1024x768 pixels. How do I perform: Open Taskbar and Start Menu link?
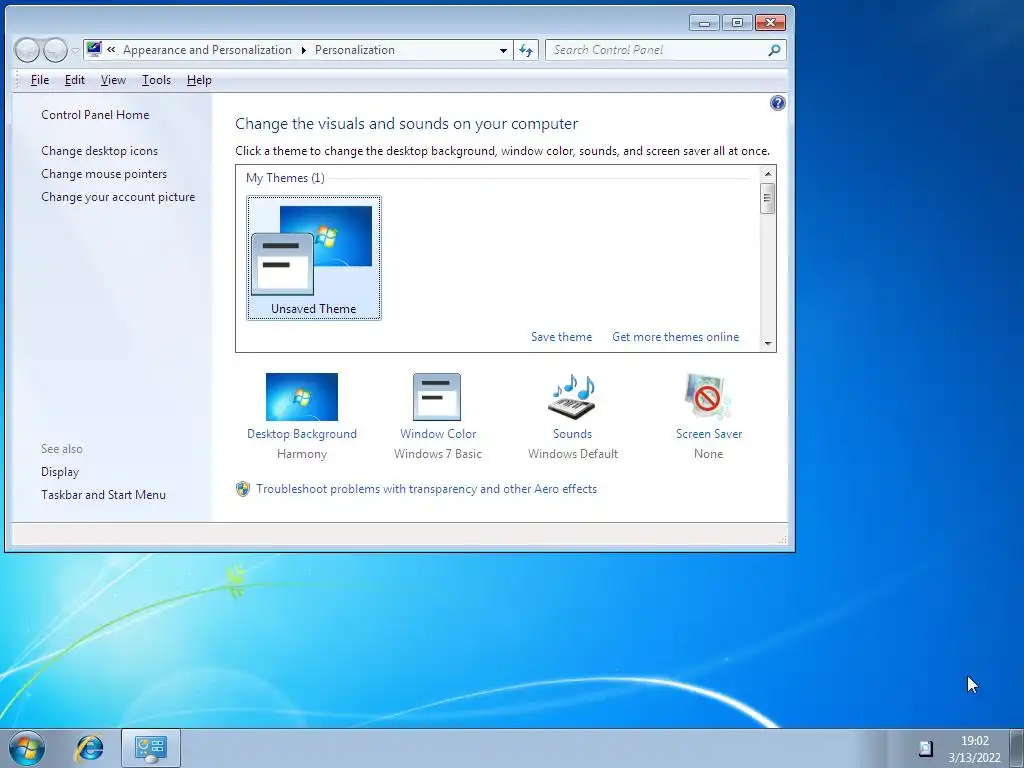tap(103, 495)
